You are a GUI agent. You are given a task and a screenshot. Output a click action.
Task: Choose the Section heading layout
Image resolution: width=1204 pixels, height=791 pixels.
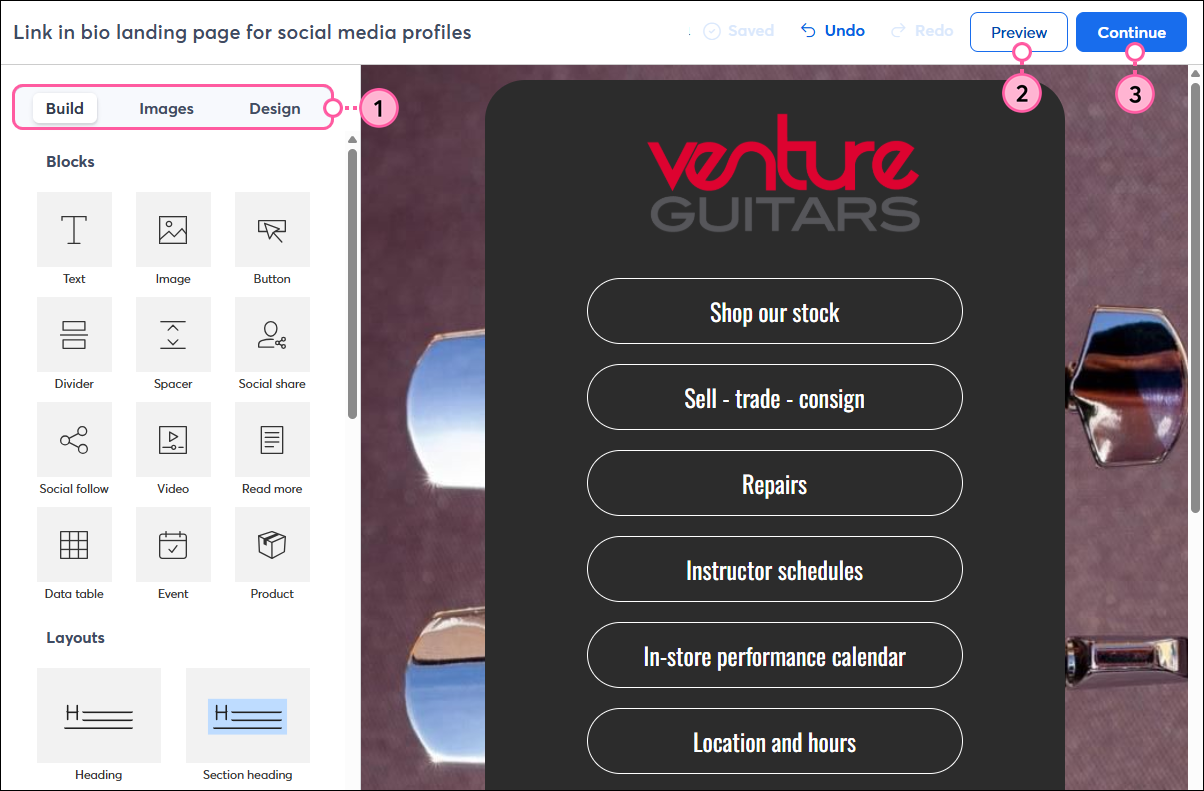pyautogui.click(x=247, y=715)
